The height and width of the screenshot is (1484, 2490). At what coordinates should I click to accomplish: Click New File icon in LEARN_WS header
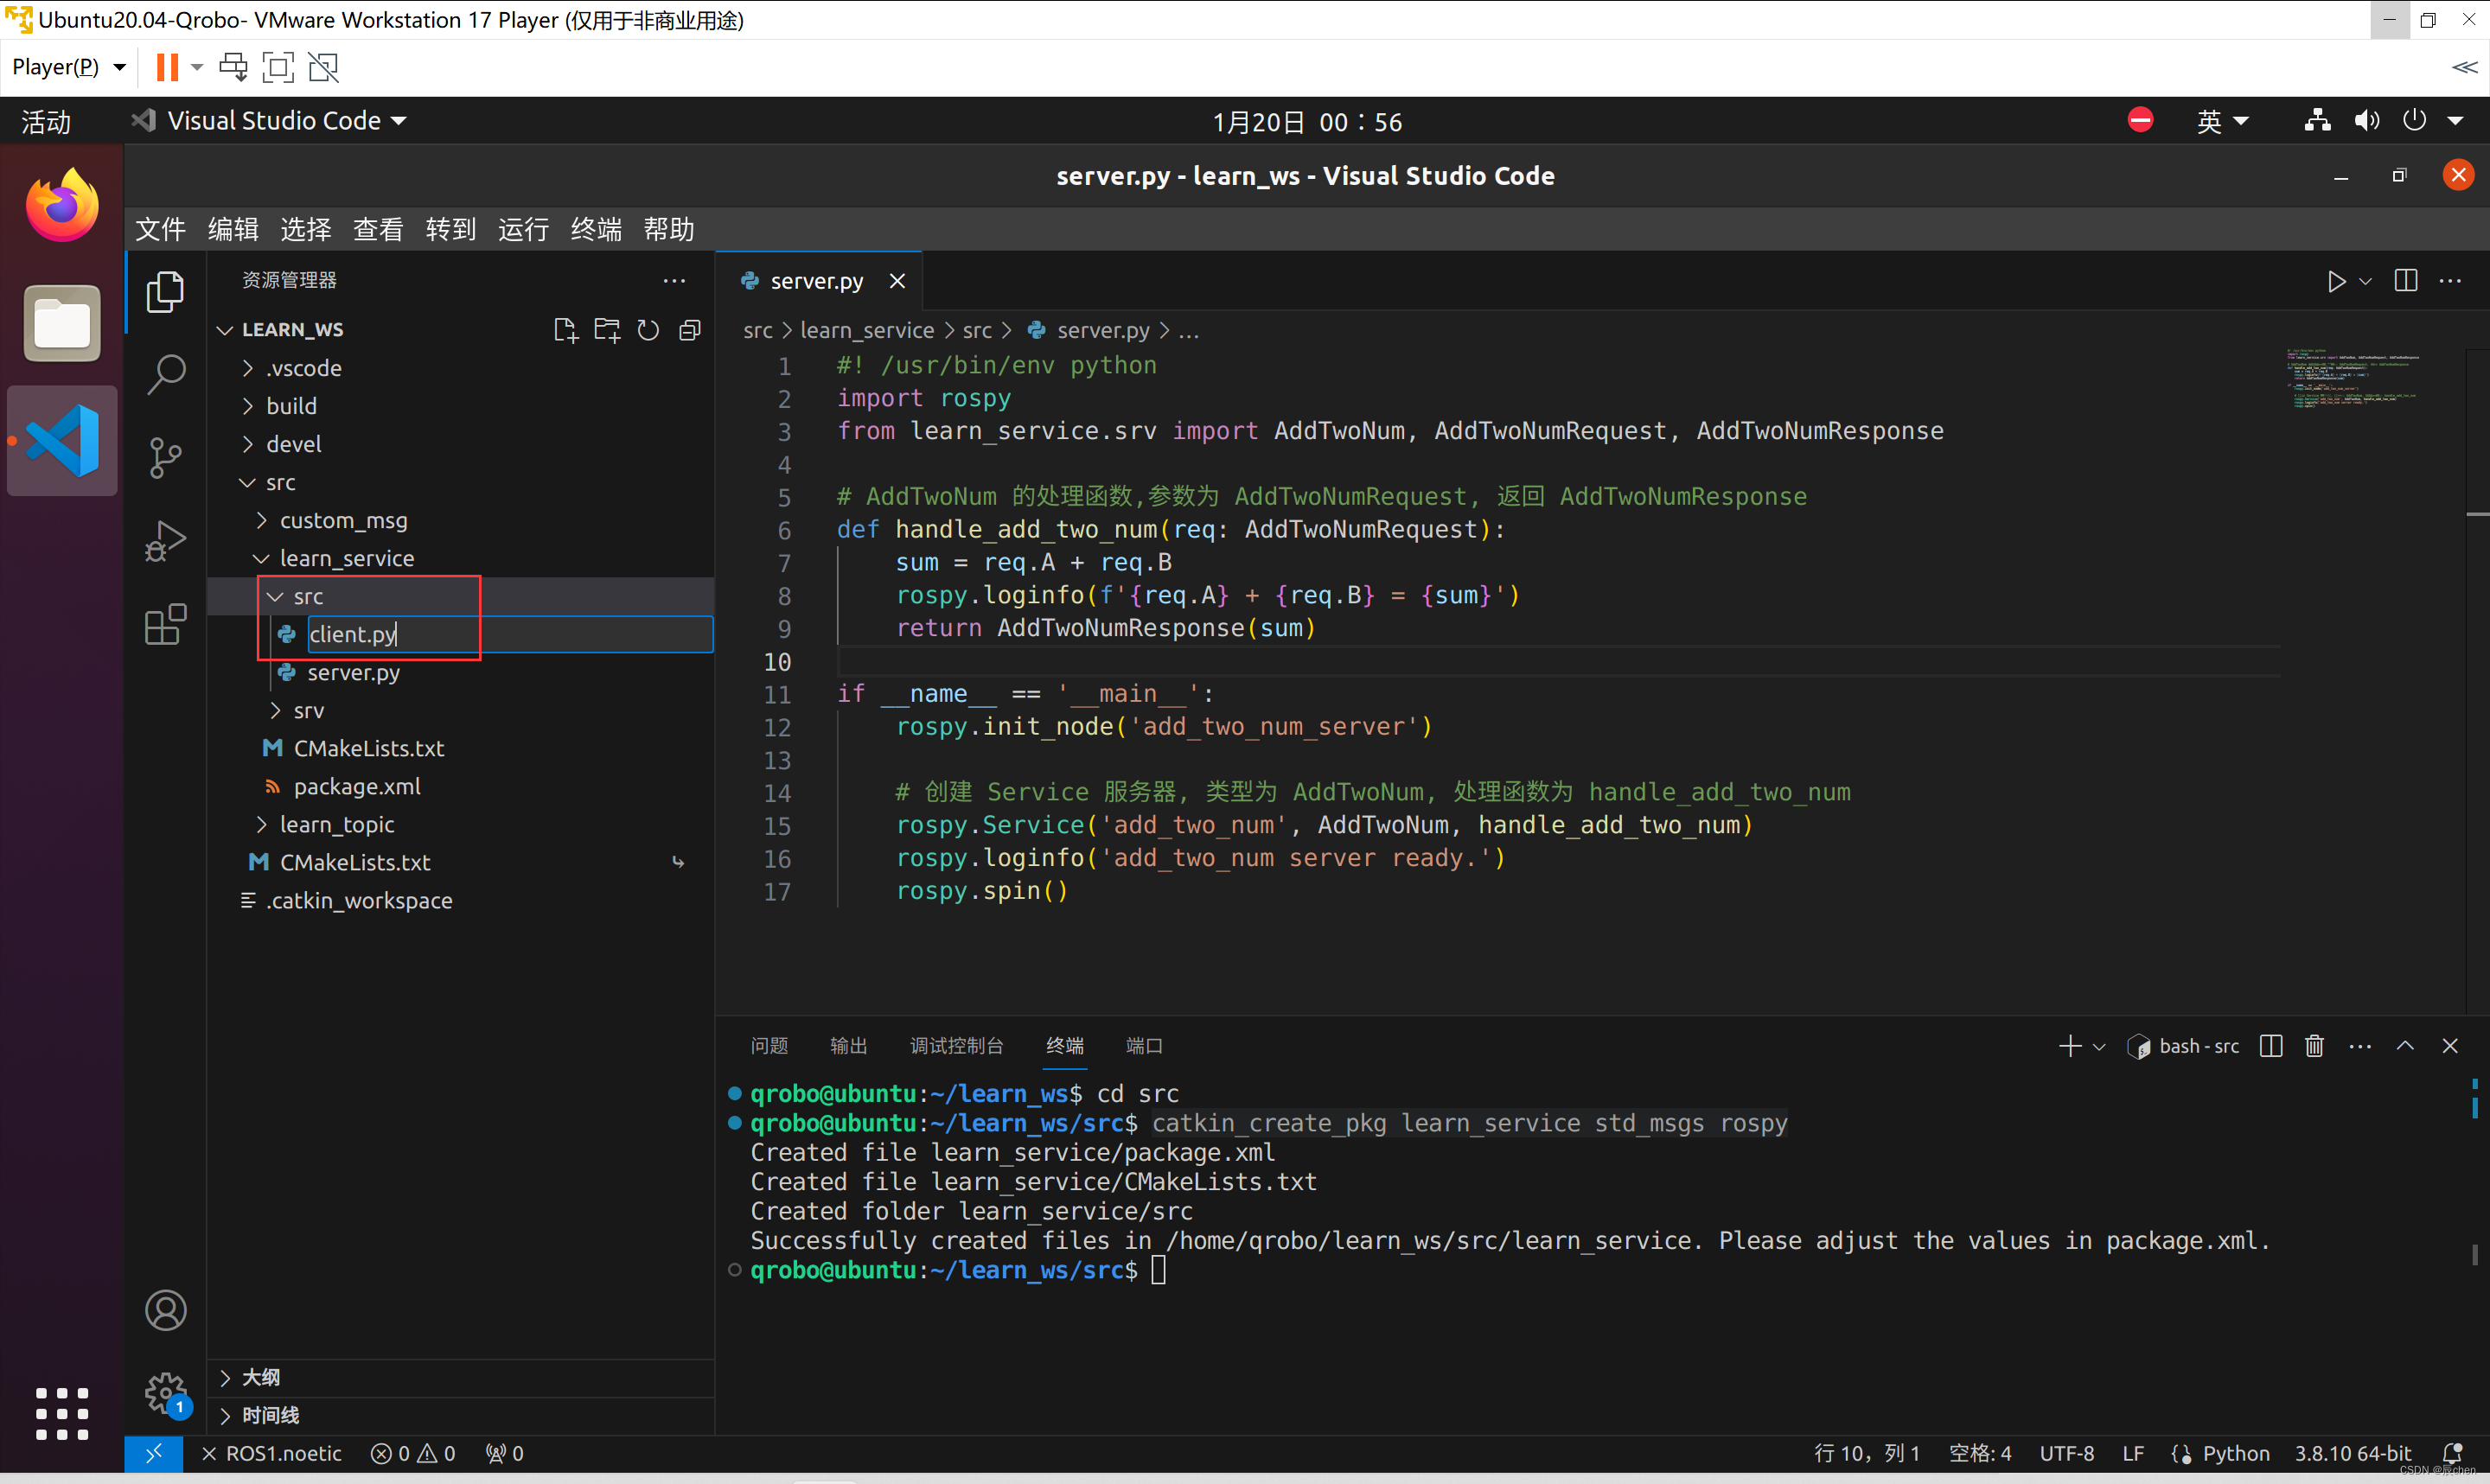click(x=565, y=330)
